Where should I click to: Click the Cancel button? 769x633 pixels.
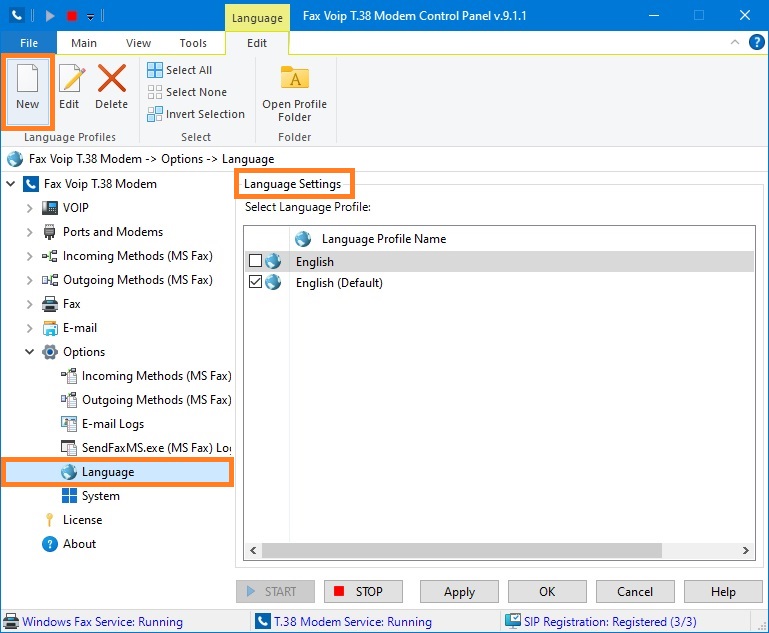pyautogui.click(x=635, y=592)
